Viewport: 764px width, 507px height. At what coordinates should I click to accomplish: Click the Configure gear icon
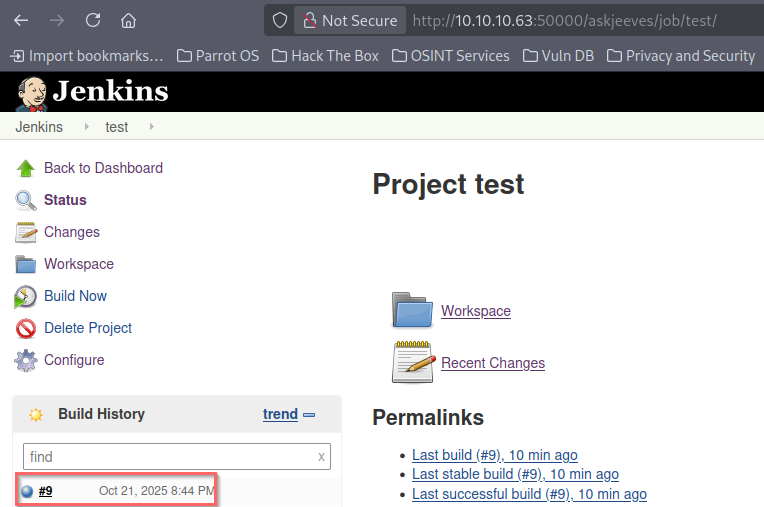point(26,360)
